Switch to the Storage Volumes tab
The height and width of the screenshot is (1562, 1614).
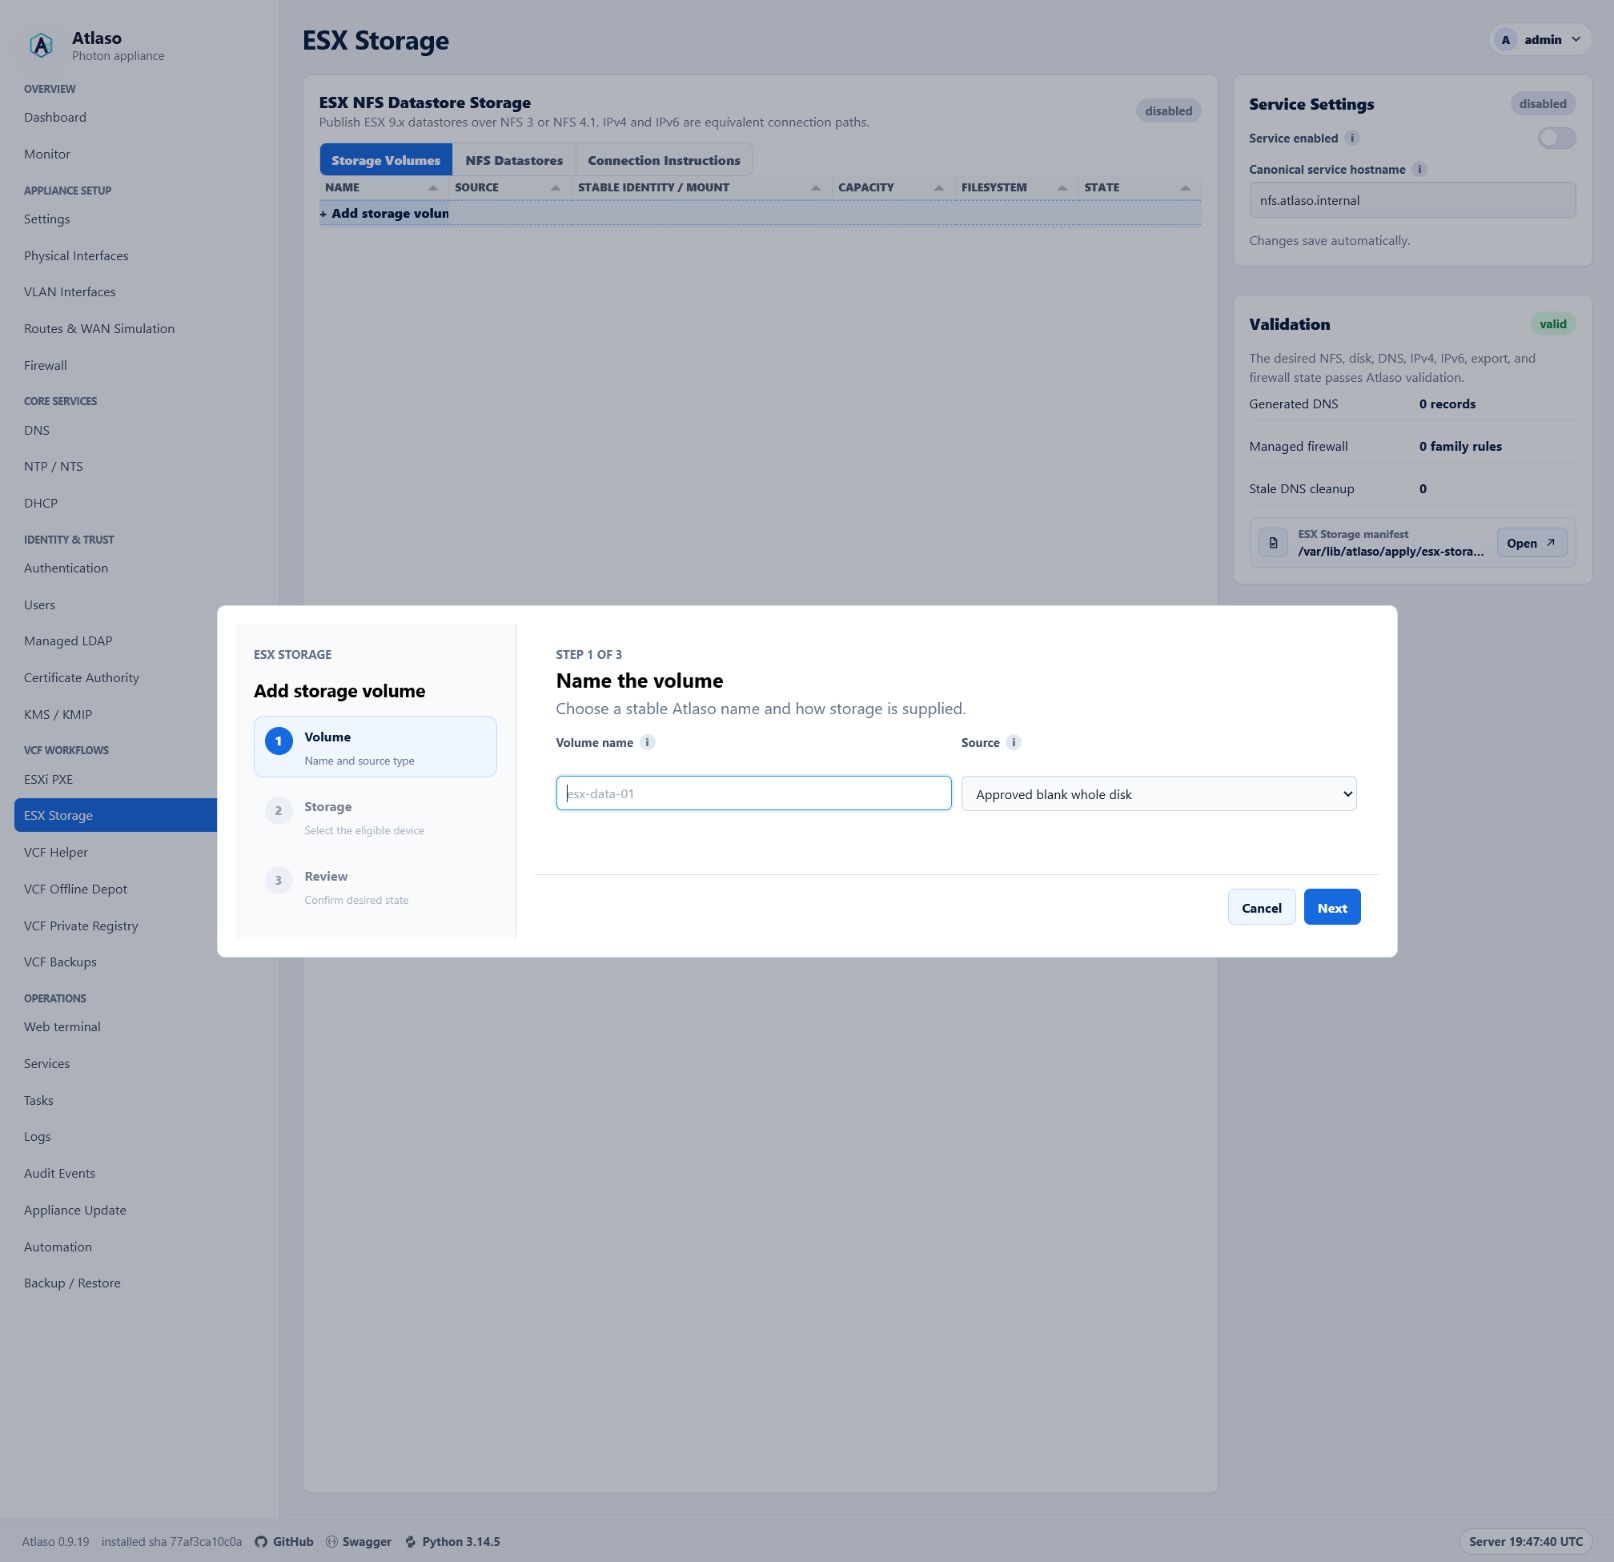[386, 160]
